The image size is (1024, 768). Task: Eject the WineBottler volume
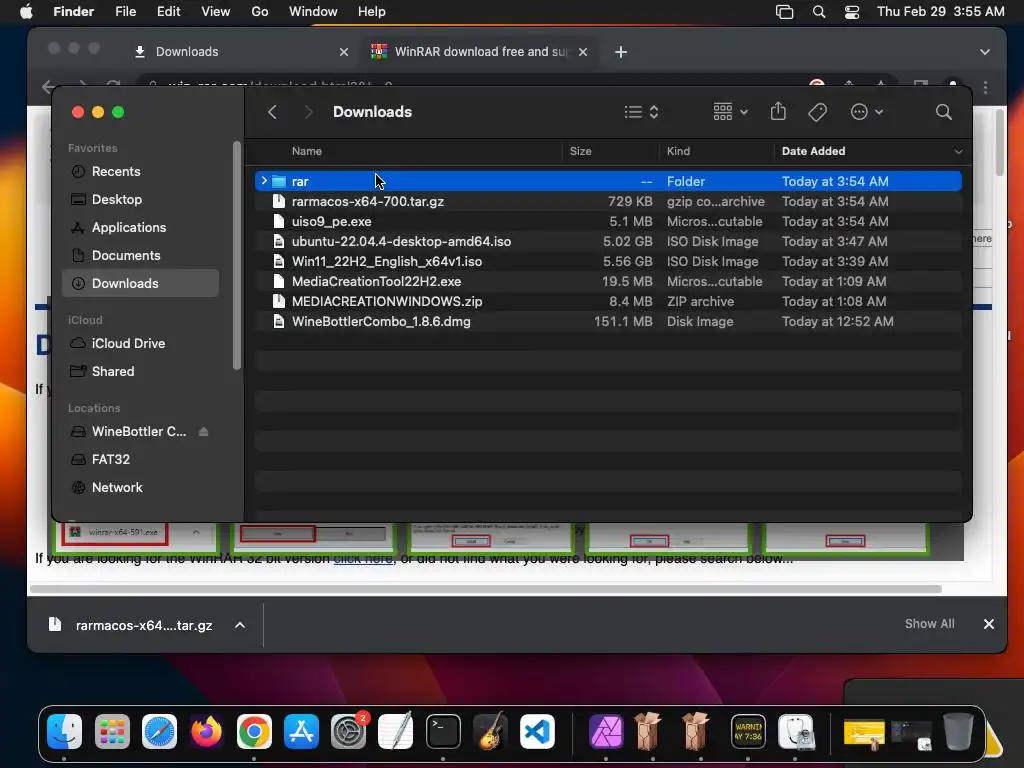(203, 432)
